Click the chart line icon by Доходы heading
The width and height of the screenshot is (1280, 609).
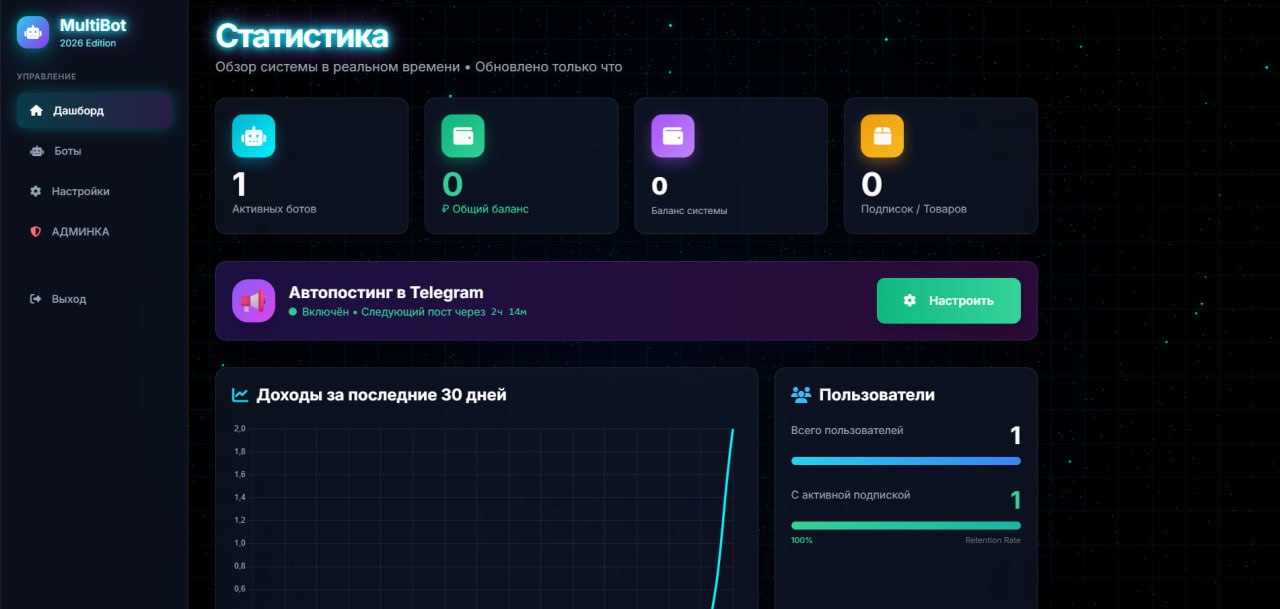(240, 395)
